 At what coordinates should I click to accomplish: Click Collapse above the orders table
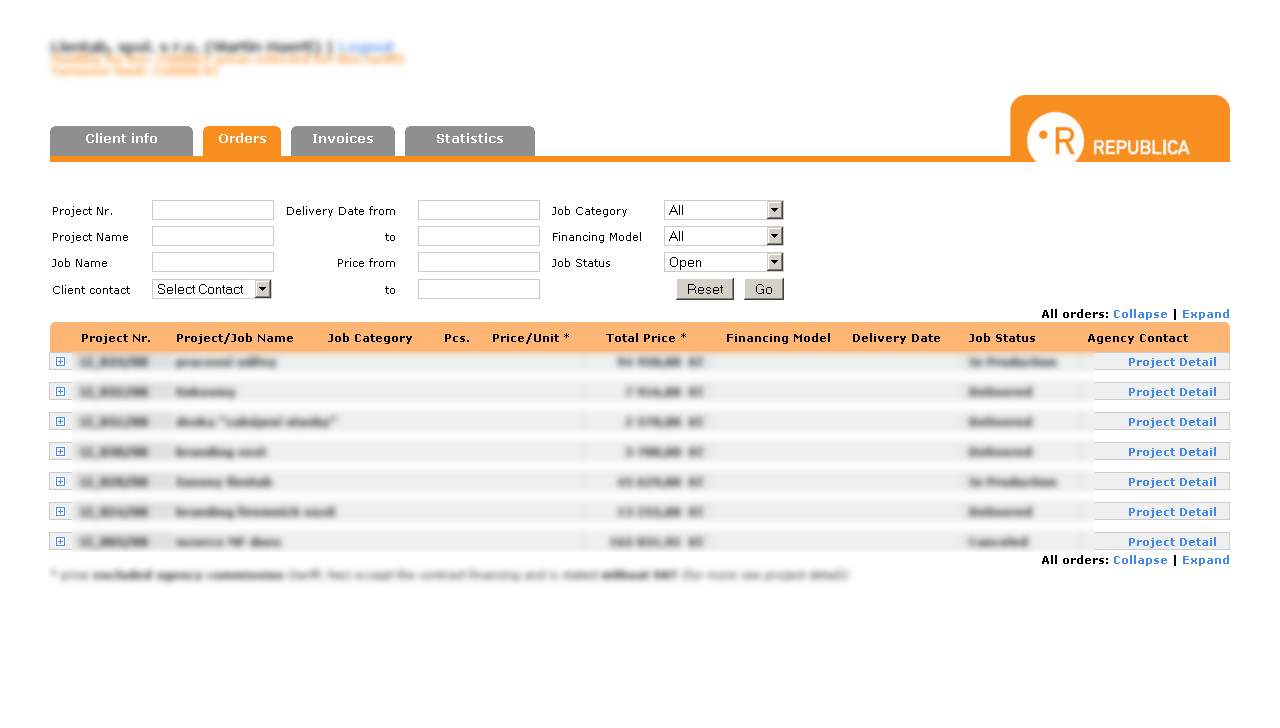(x=1140, y=314)
